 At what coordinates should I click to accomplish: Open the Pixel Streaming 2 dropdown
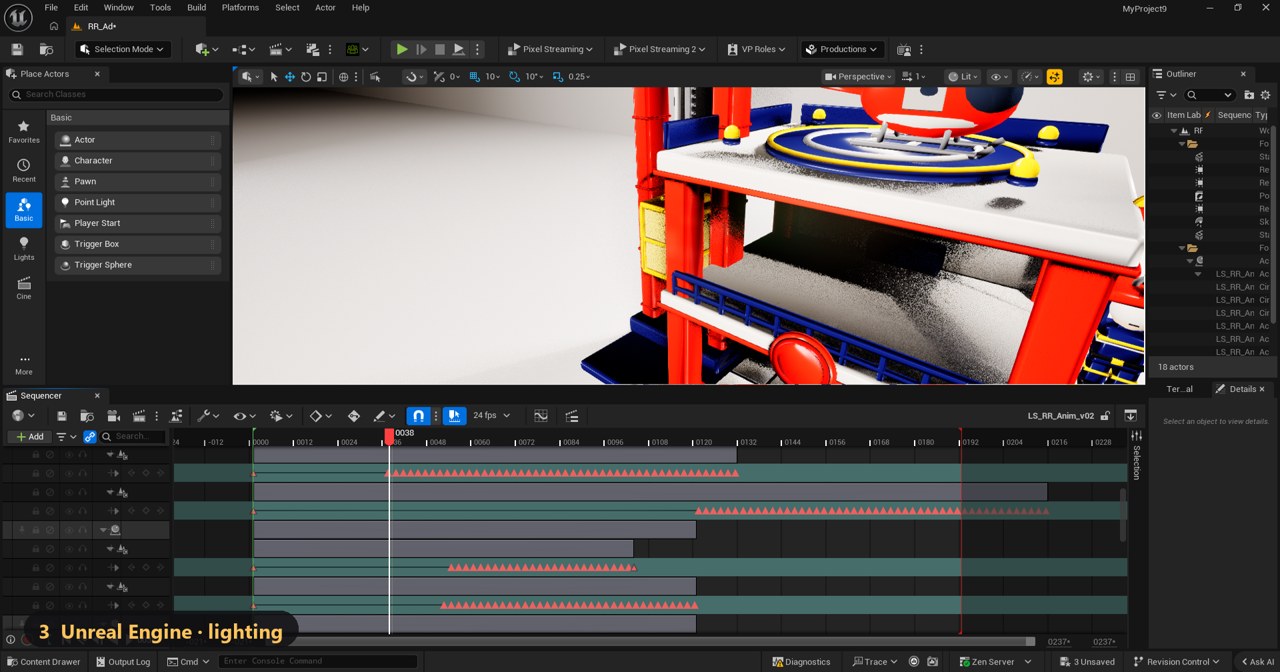pos(659,49)
